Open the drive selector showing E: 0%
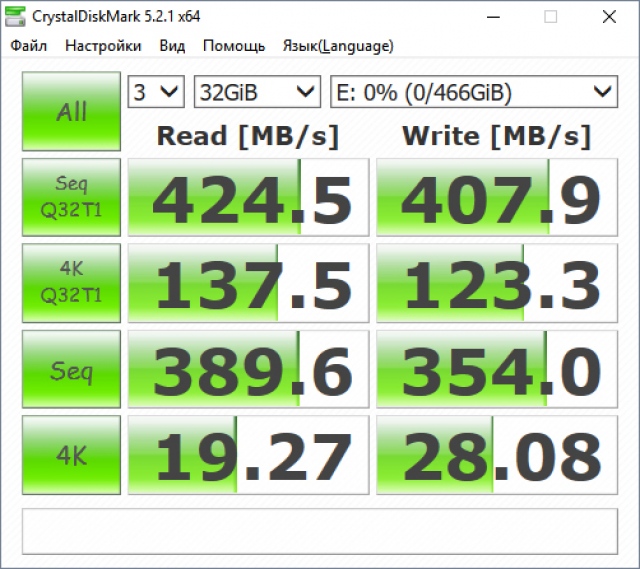Image resolution: width=640 pixels, height=569 pixels. click(x=473, y=93)
